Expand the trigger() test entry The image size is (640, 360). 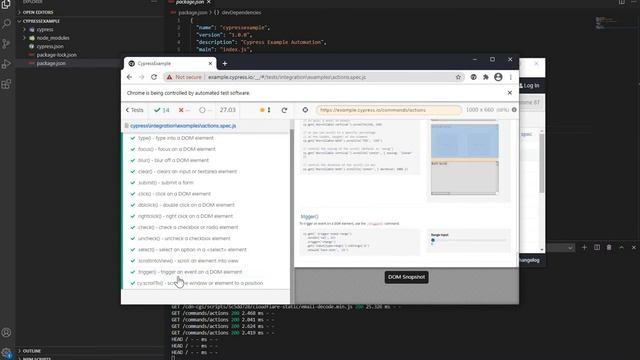tap(190, 272)
